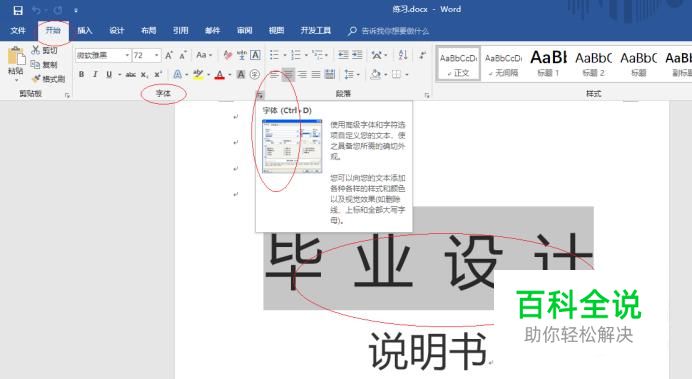Click 剪切 cut button

[x=44, y=50]
